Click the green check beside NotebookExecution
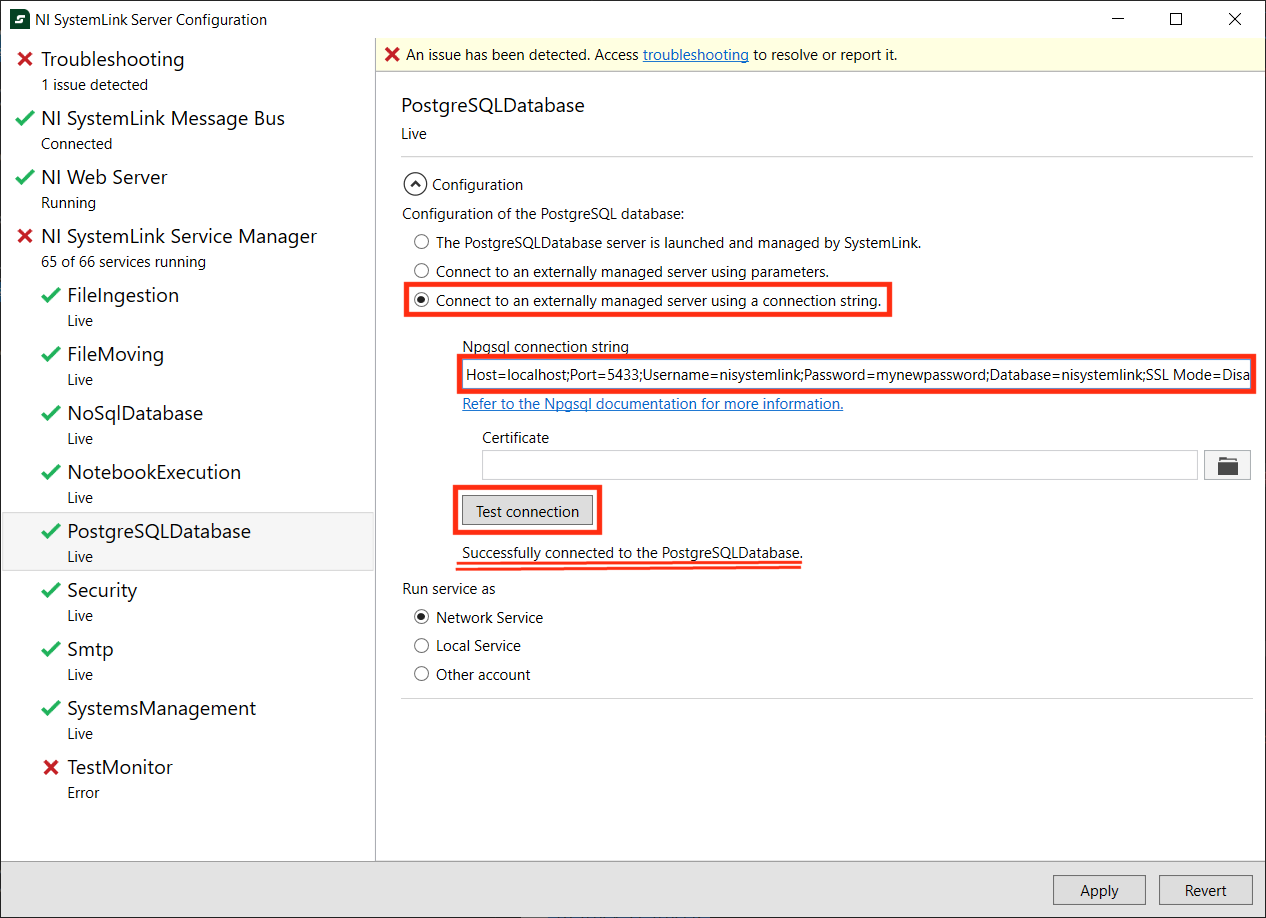 pos(51,473)
